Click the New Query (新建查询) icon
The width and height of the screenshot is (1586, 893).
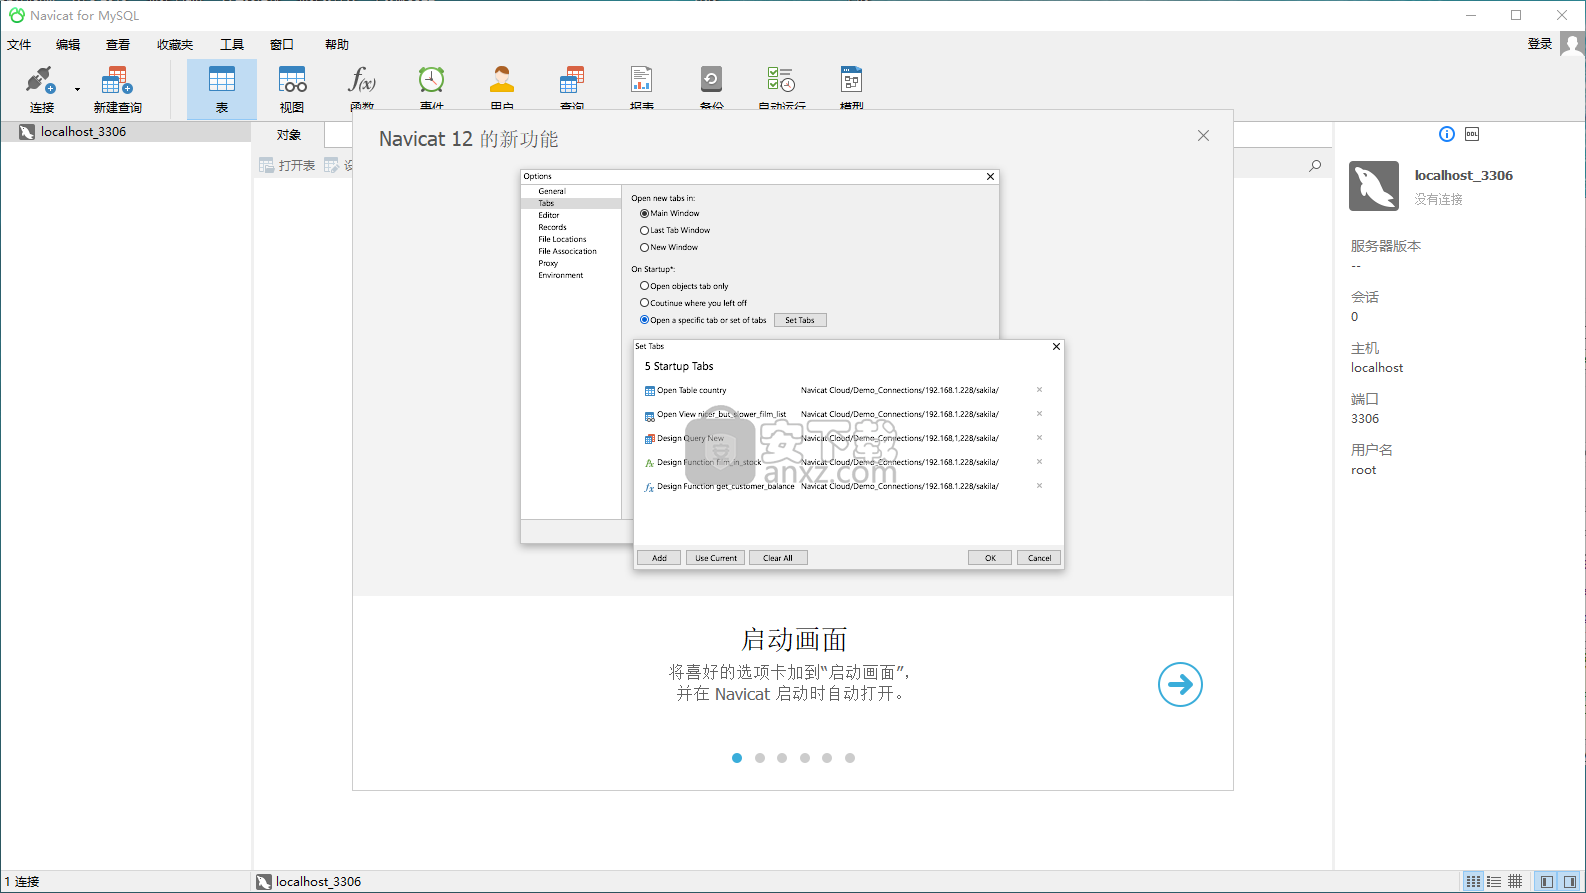[117, 80]
